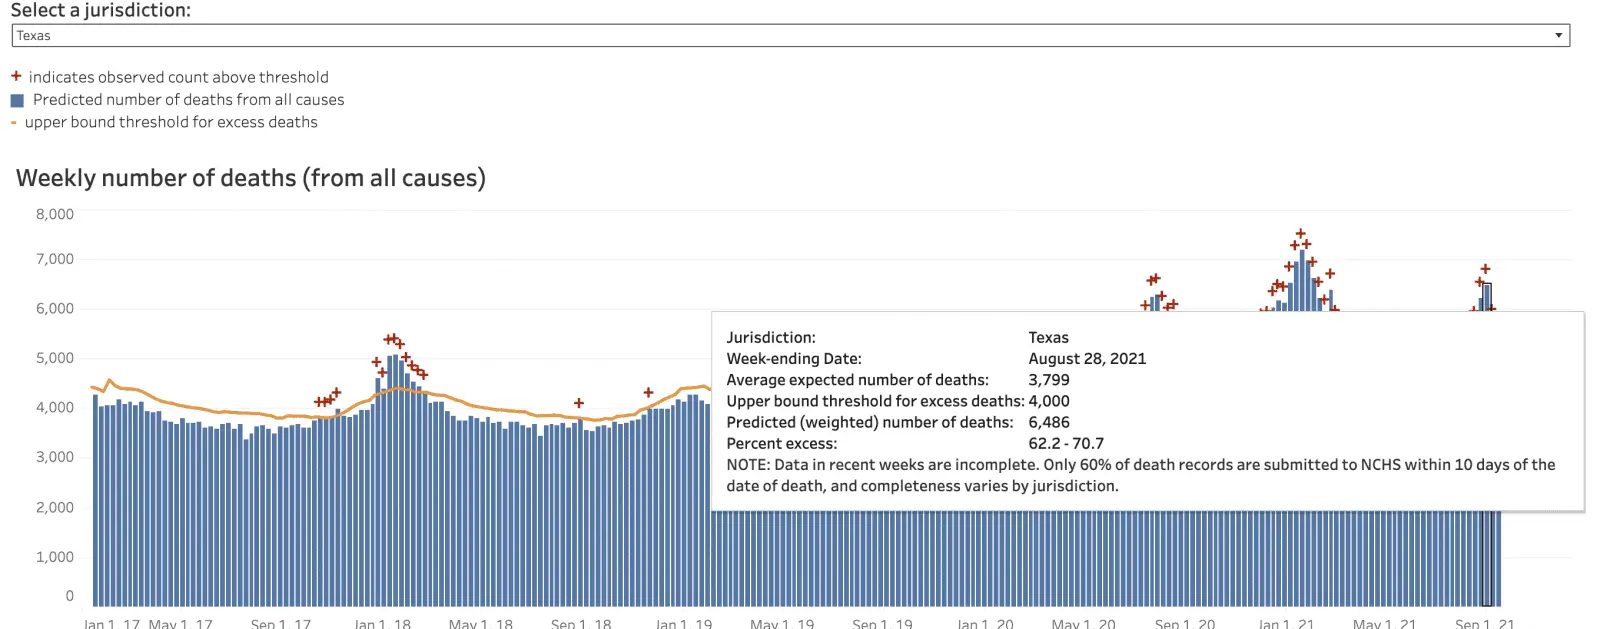This screenshot has height=629, width=1600.
Task: Select 'Predicted number of deaths' legend label
Action: click(x=188, y=100)
